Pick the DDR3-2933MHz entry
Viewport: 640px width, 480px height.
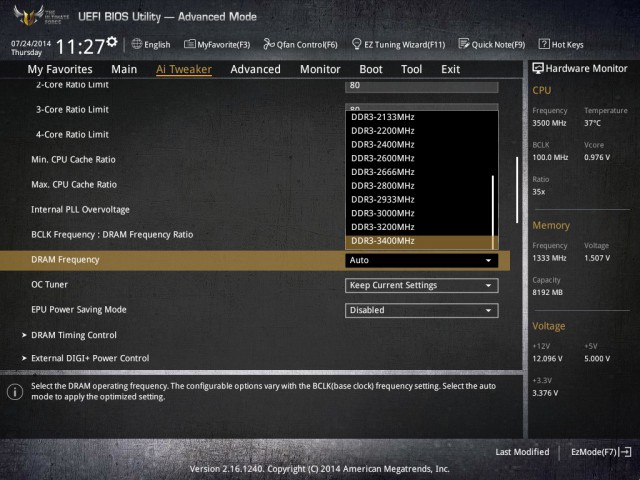[x=419, y=200]
